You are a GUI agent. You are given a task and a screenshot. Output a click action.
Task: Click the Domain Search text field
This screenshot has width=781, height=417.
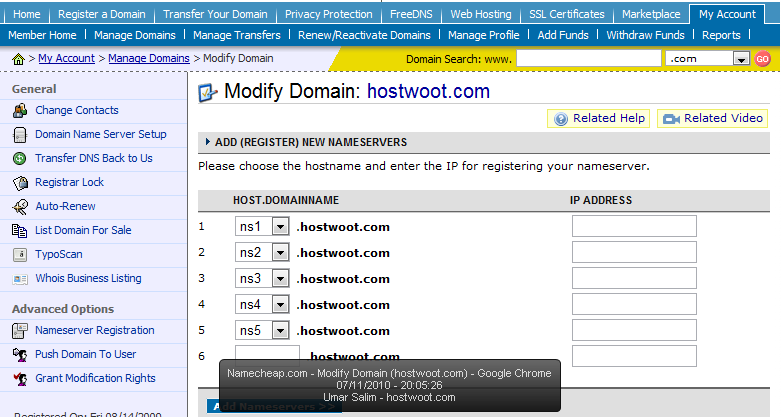click(x=589, y=59)
